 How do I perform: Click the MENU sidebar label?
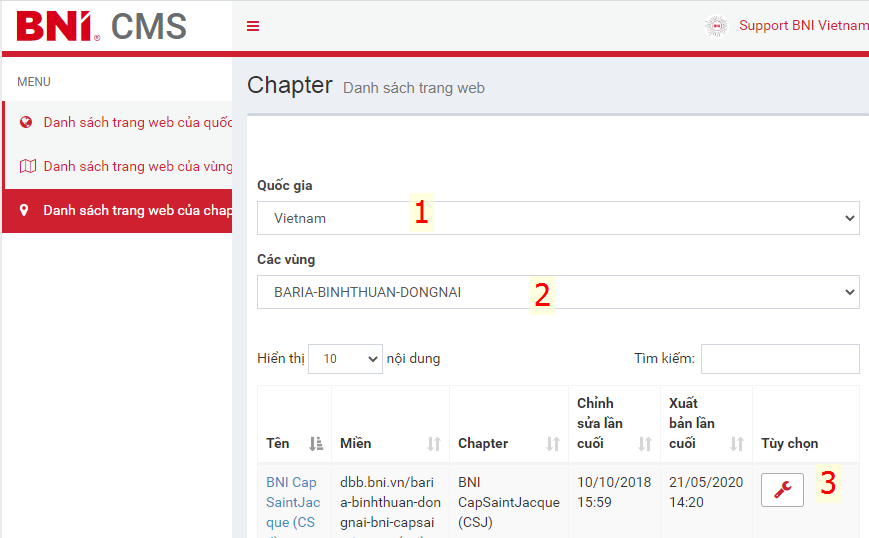pyautogui.click(x=34, y=82)
